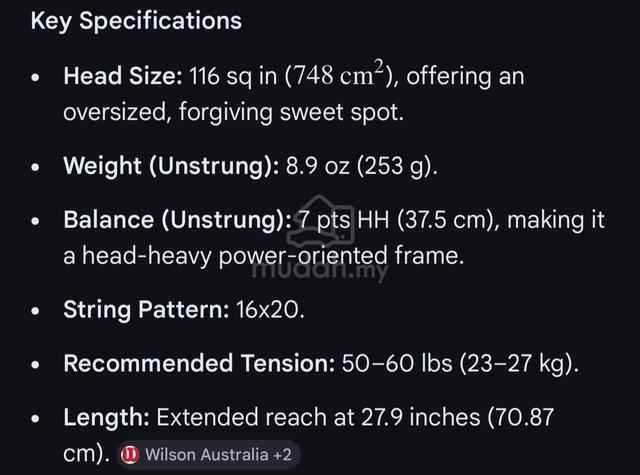Click the Balance (Unstrung) label

click(178, 220)
